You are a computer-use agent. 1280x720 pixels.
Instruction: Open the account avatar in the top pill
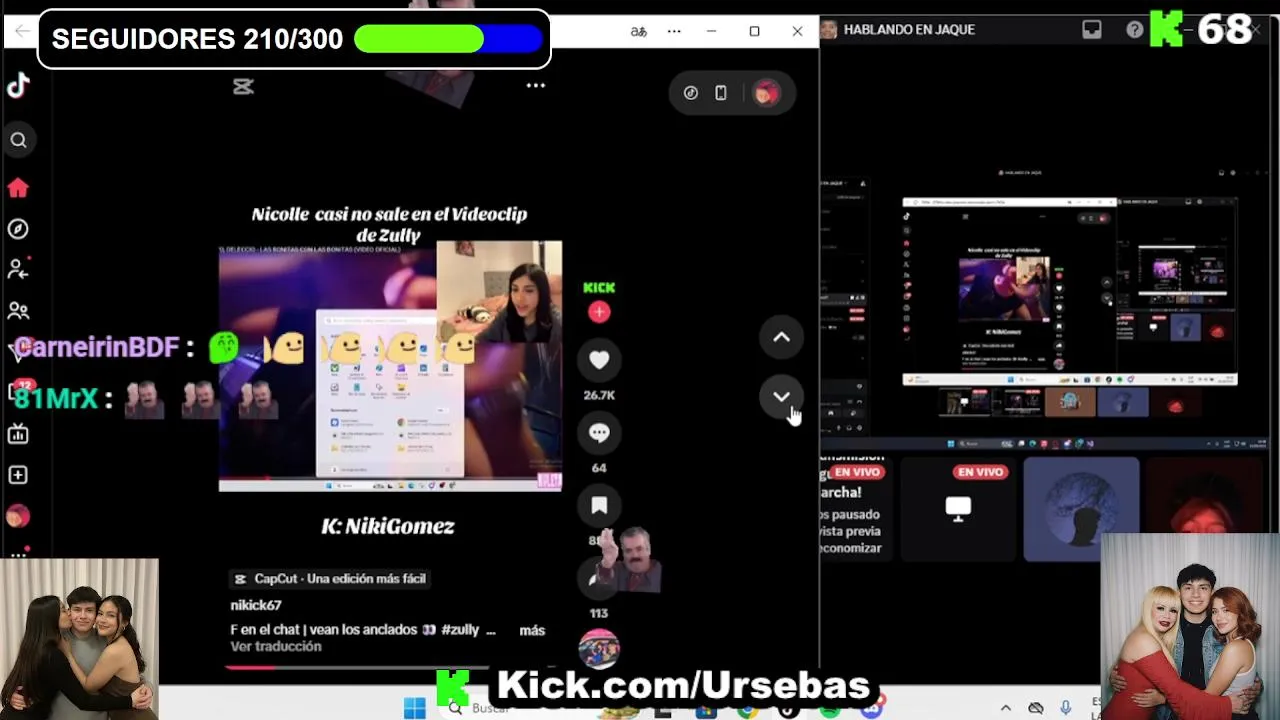[x=766, y=93]
